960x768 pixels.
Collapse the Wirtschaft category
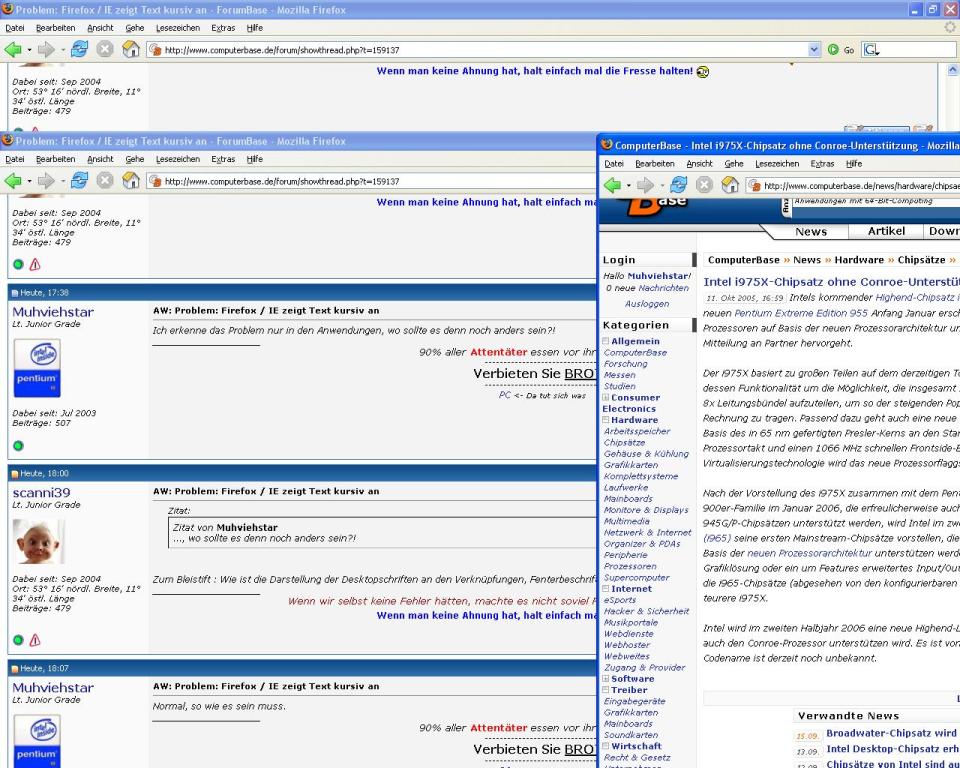pyautogui.click(x=606, y=746)
